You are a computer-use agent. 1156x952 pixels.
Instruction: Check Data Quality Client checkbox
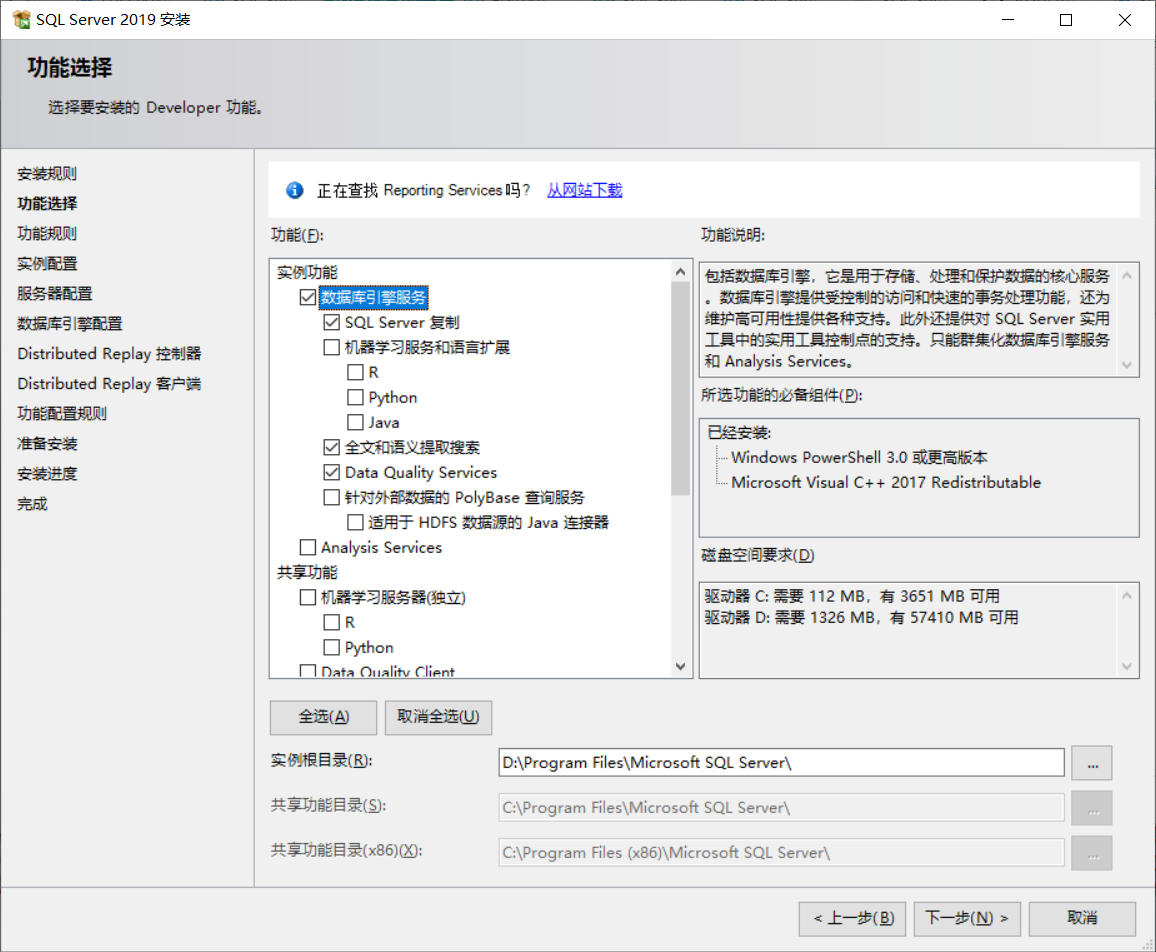308,671
